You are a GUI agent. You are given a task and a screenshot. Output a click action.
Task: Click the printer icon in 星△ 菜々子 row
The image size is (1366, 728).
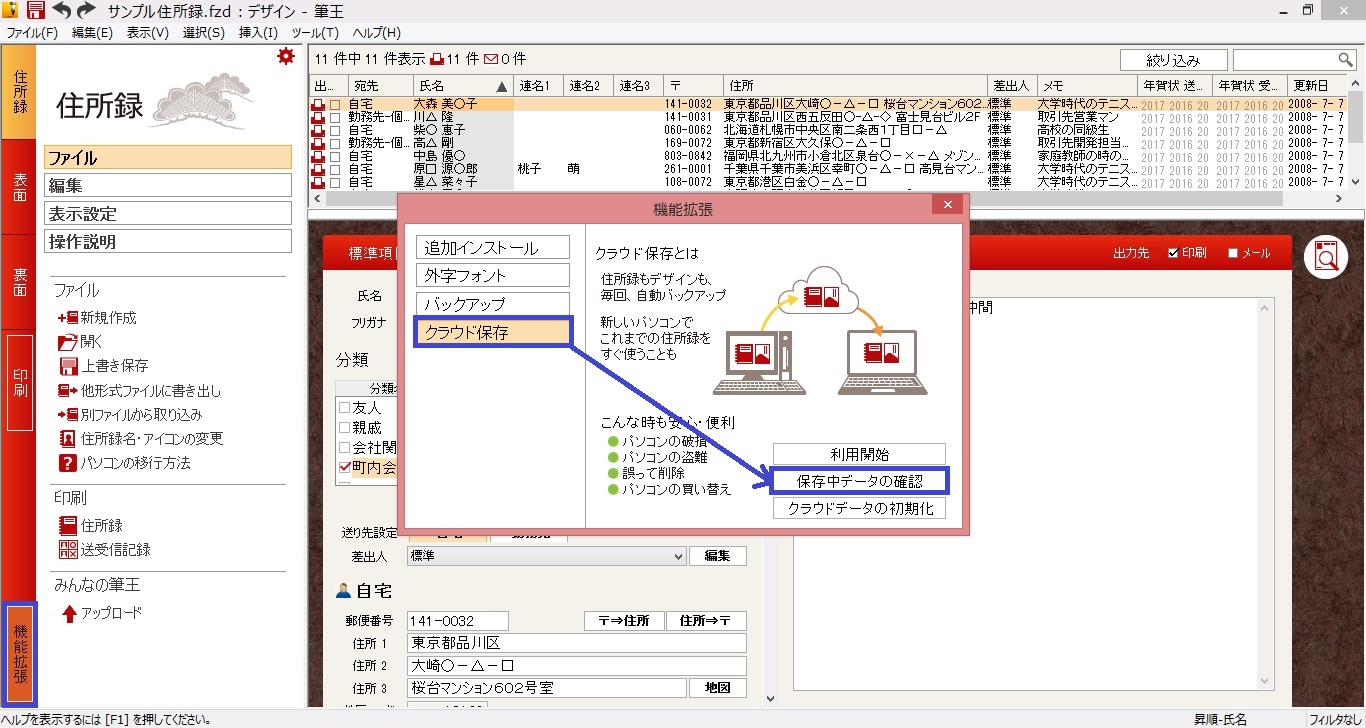coord(318,182)
